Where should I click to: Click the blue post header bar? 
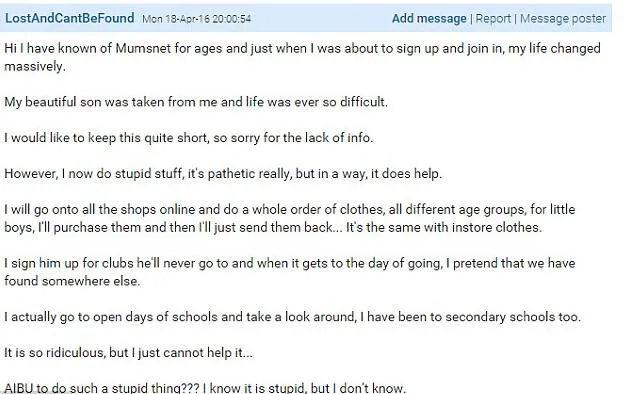306,18
